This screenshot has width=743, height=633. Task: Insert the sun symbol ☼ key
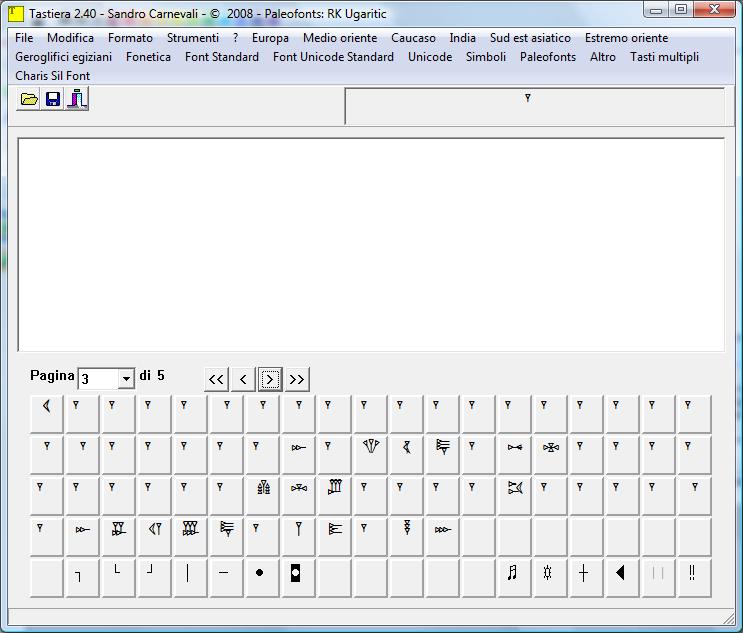[x=551, y=578]
